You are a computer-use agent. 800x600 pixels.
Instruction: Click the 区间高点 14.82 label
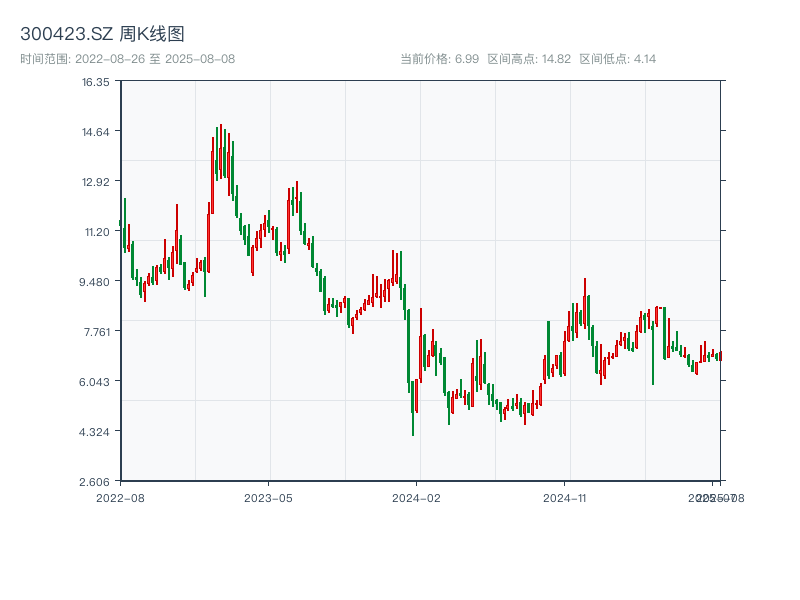(x=529, y=59)
